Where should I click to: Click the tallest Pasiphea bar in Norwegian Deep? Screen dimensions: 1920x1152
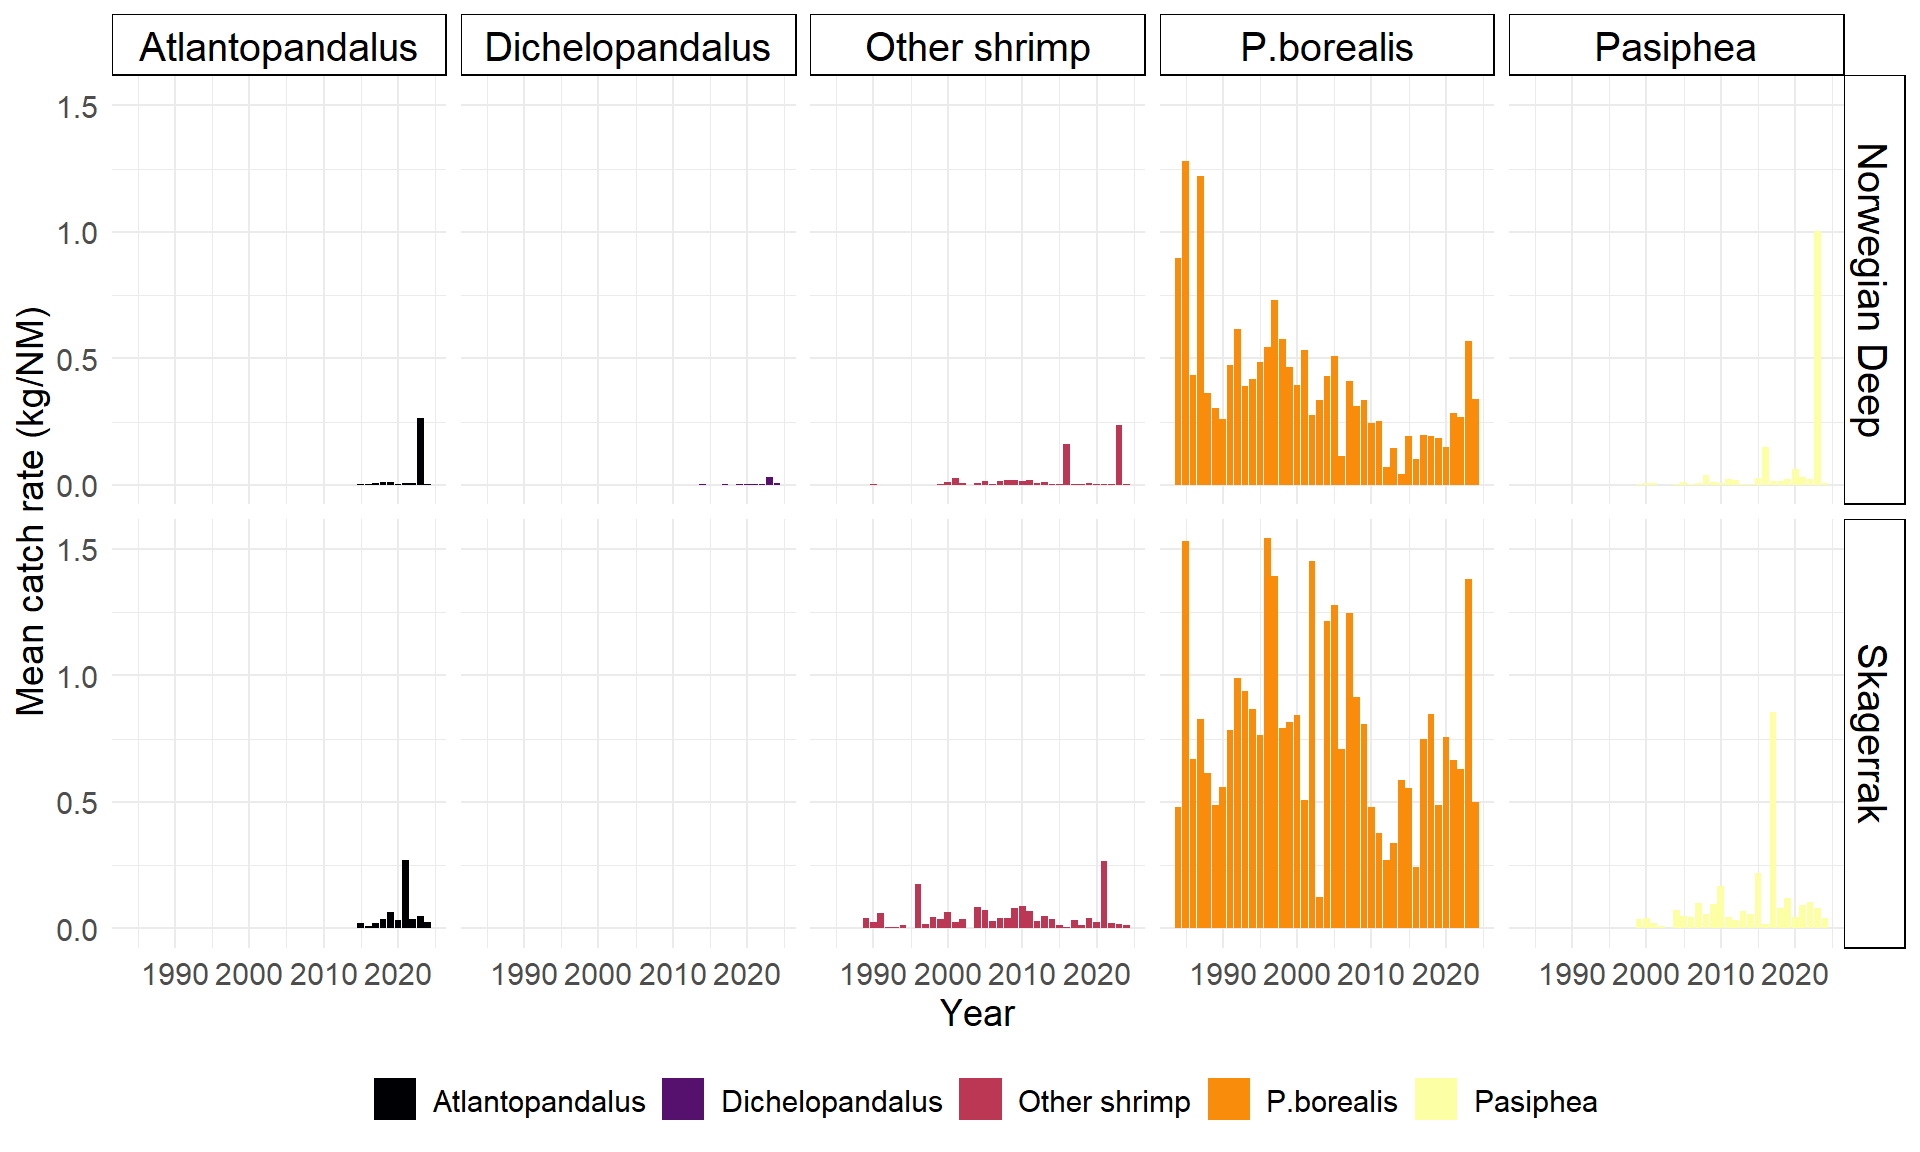pyautogui.click(x=1817, y=360)
